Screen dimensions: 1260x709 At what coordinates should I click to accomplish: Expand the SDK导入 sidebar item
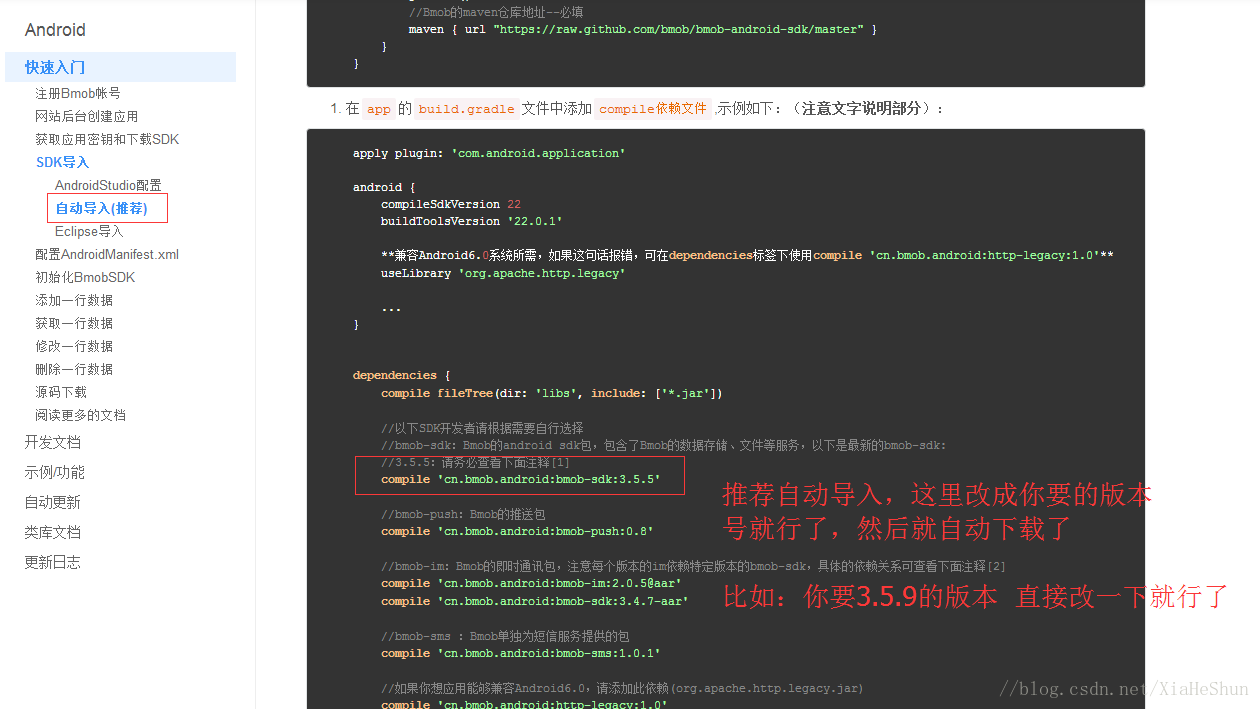(62, 162)
